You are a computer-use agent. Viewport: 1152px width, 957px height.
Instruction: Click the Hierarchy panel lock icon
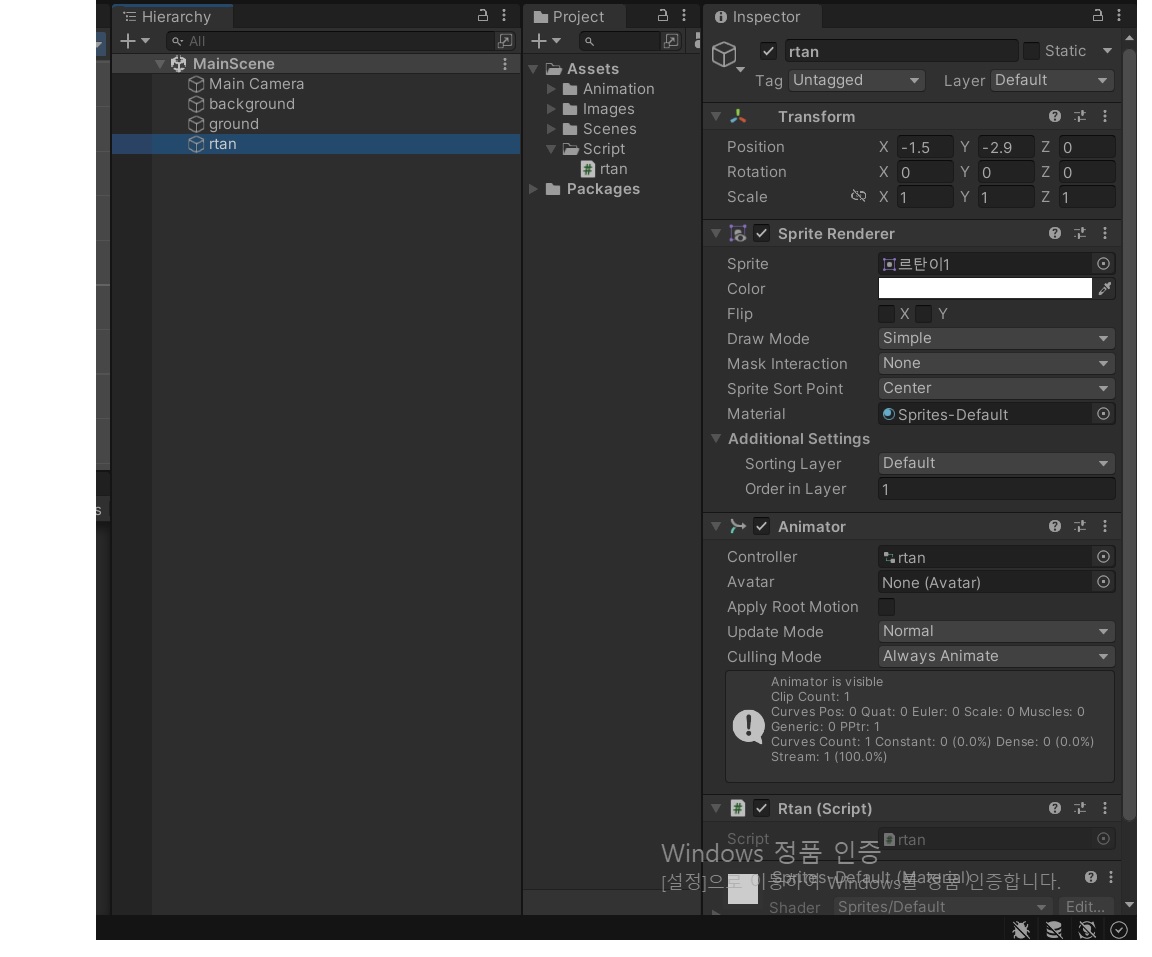tap(483, 15)
